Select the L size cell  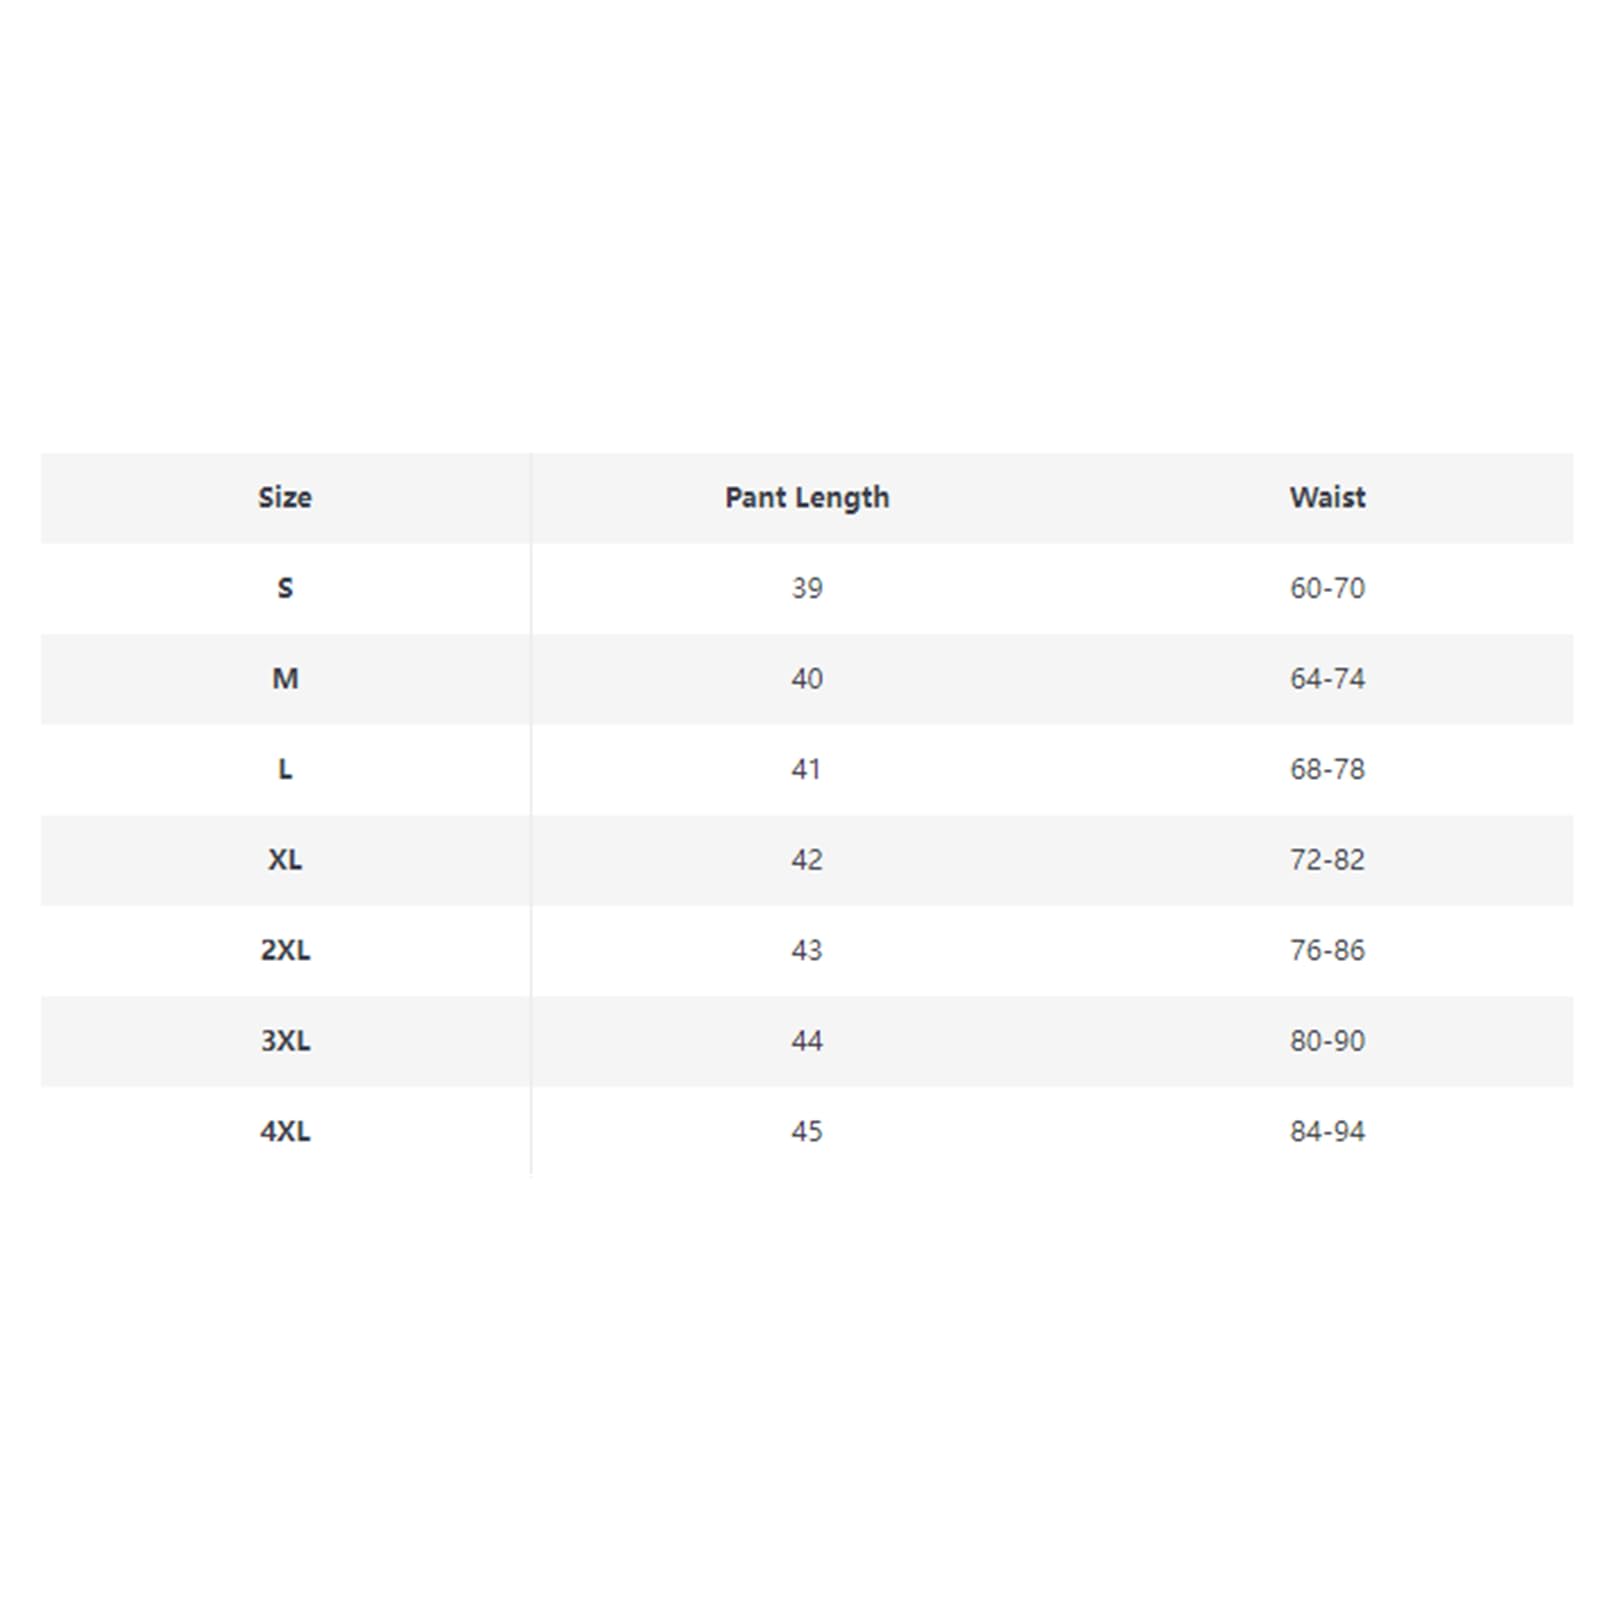click(x=285, y=769)
